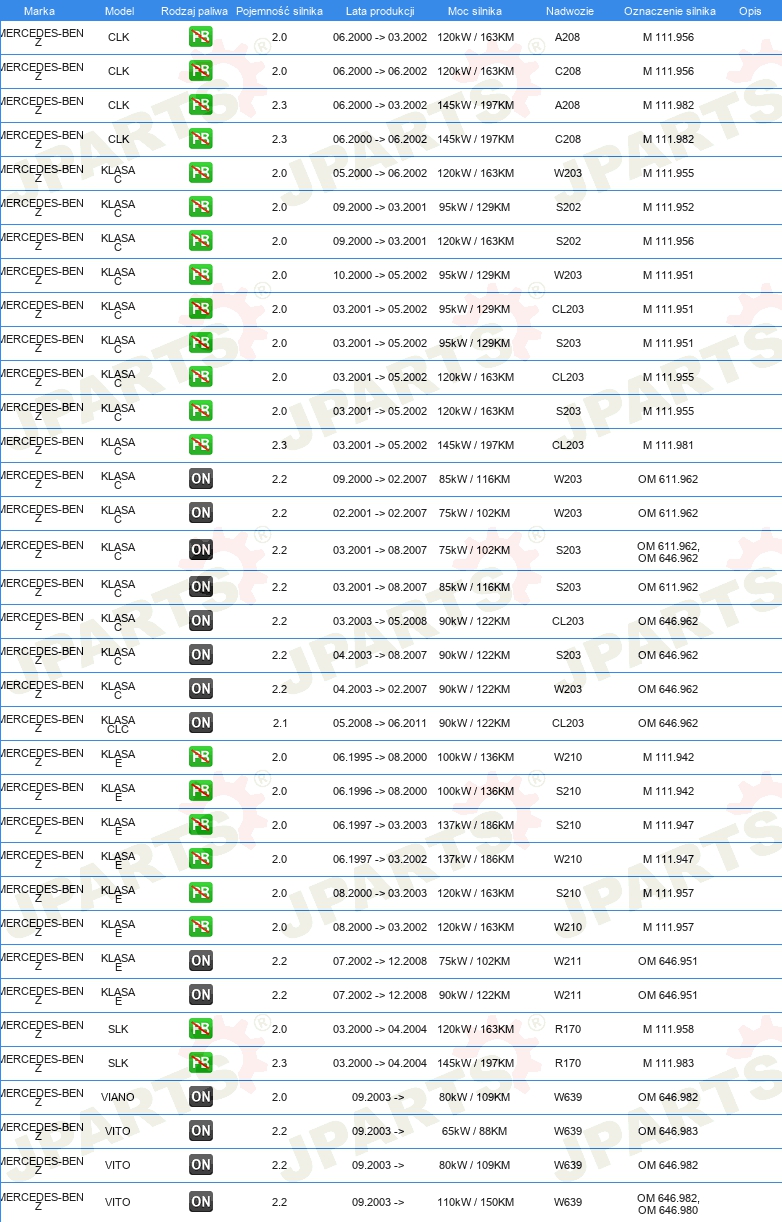Click the KLASA CLC model cell

pyautogui.click(x=118, y=724)
